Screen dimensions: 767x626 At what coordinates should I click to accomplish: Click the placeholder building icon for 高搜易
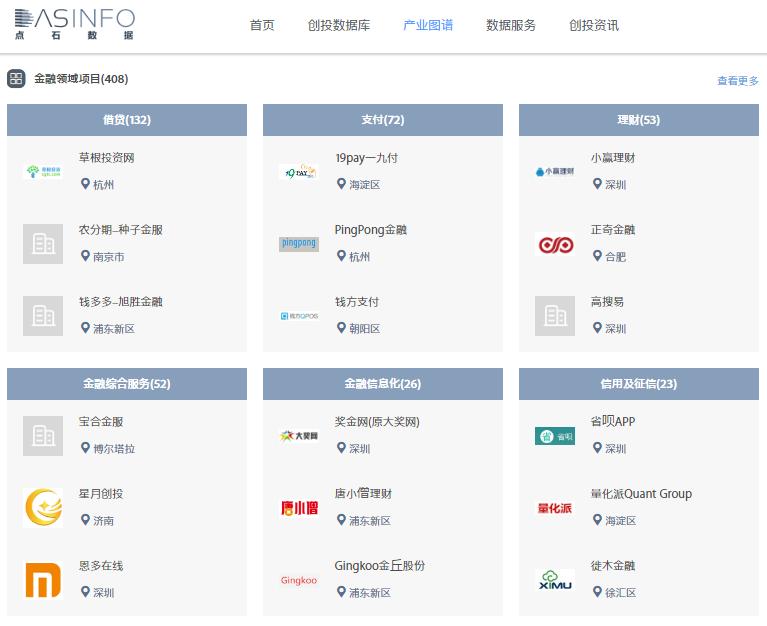pyautogui.click(x=555, y=315)
